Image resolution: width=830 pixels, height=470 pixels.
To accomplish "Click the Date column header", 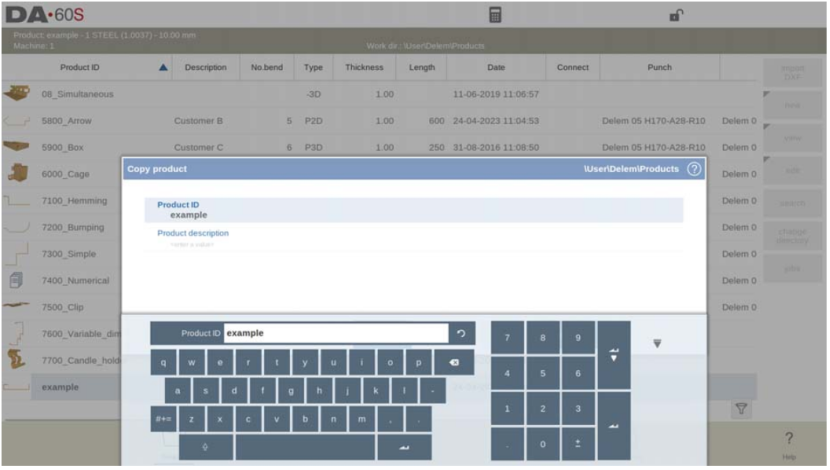I will (495, 68).
